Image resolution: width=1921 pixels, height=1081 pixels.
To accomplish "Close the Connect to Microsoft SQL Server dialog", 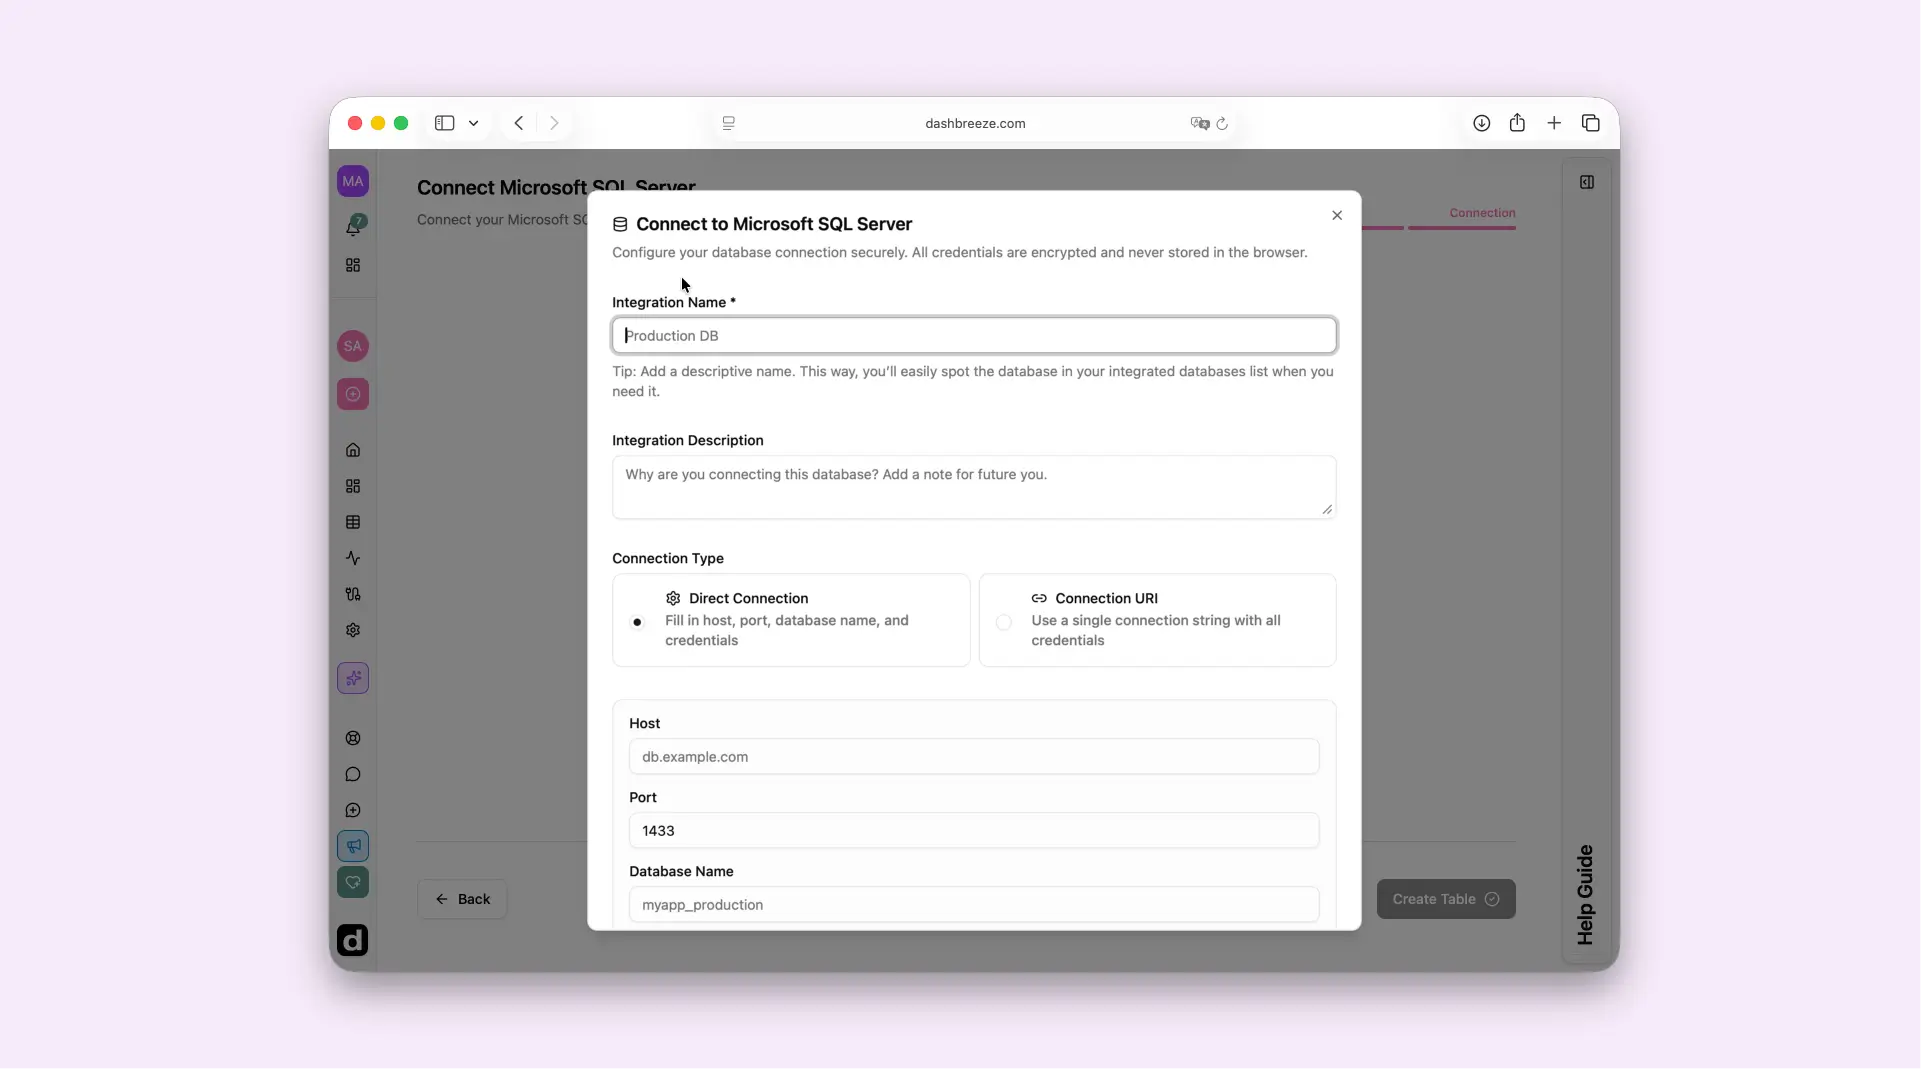I will pyautogui.click(x=1337, y=215).
